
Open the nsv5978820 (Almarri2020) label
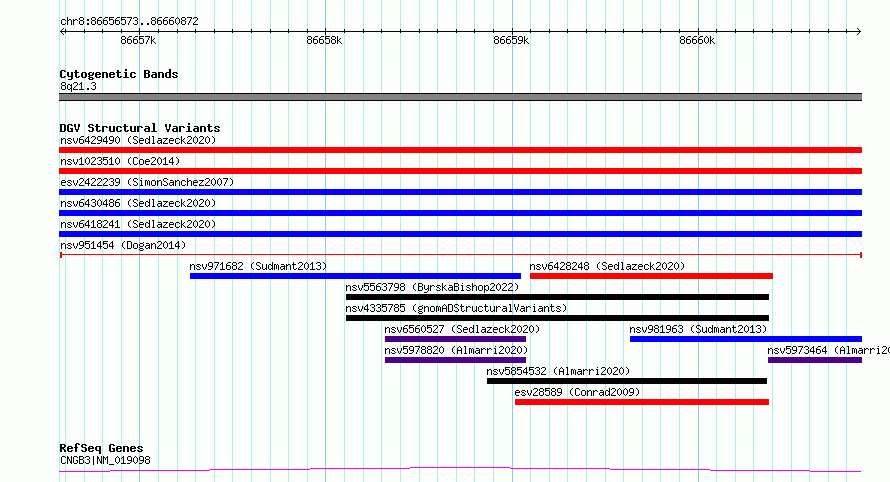[x=456, y=350]
